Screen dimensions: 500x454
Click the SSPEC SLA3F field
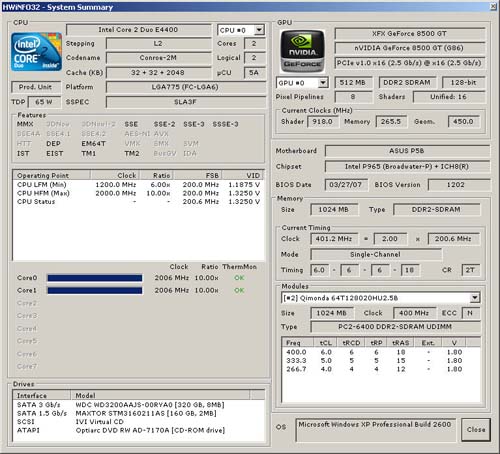pos(185,102)
